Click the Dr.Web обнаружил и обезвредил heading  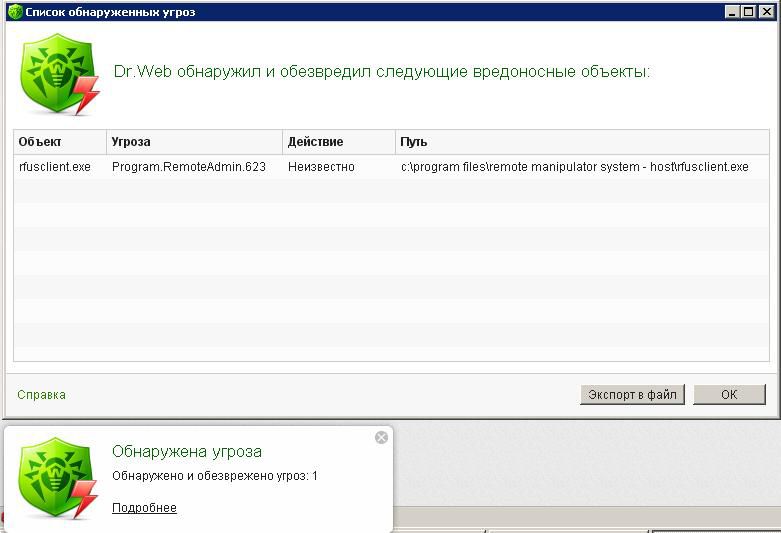382,72
